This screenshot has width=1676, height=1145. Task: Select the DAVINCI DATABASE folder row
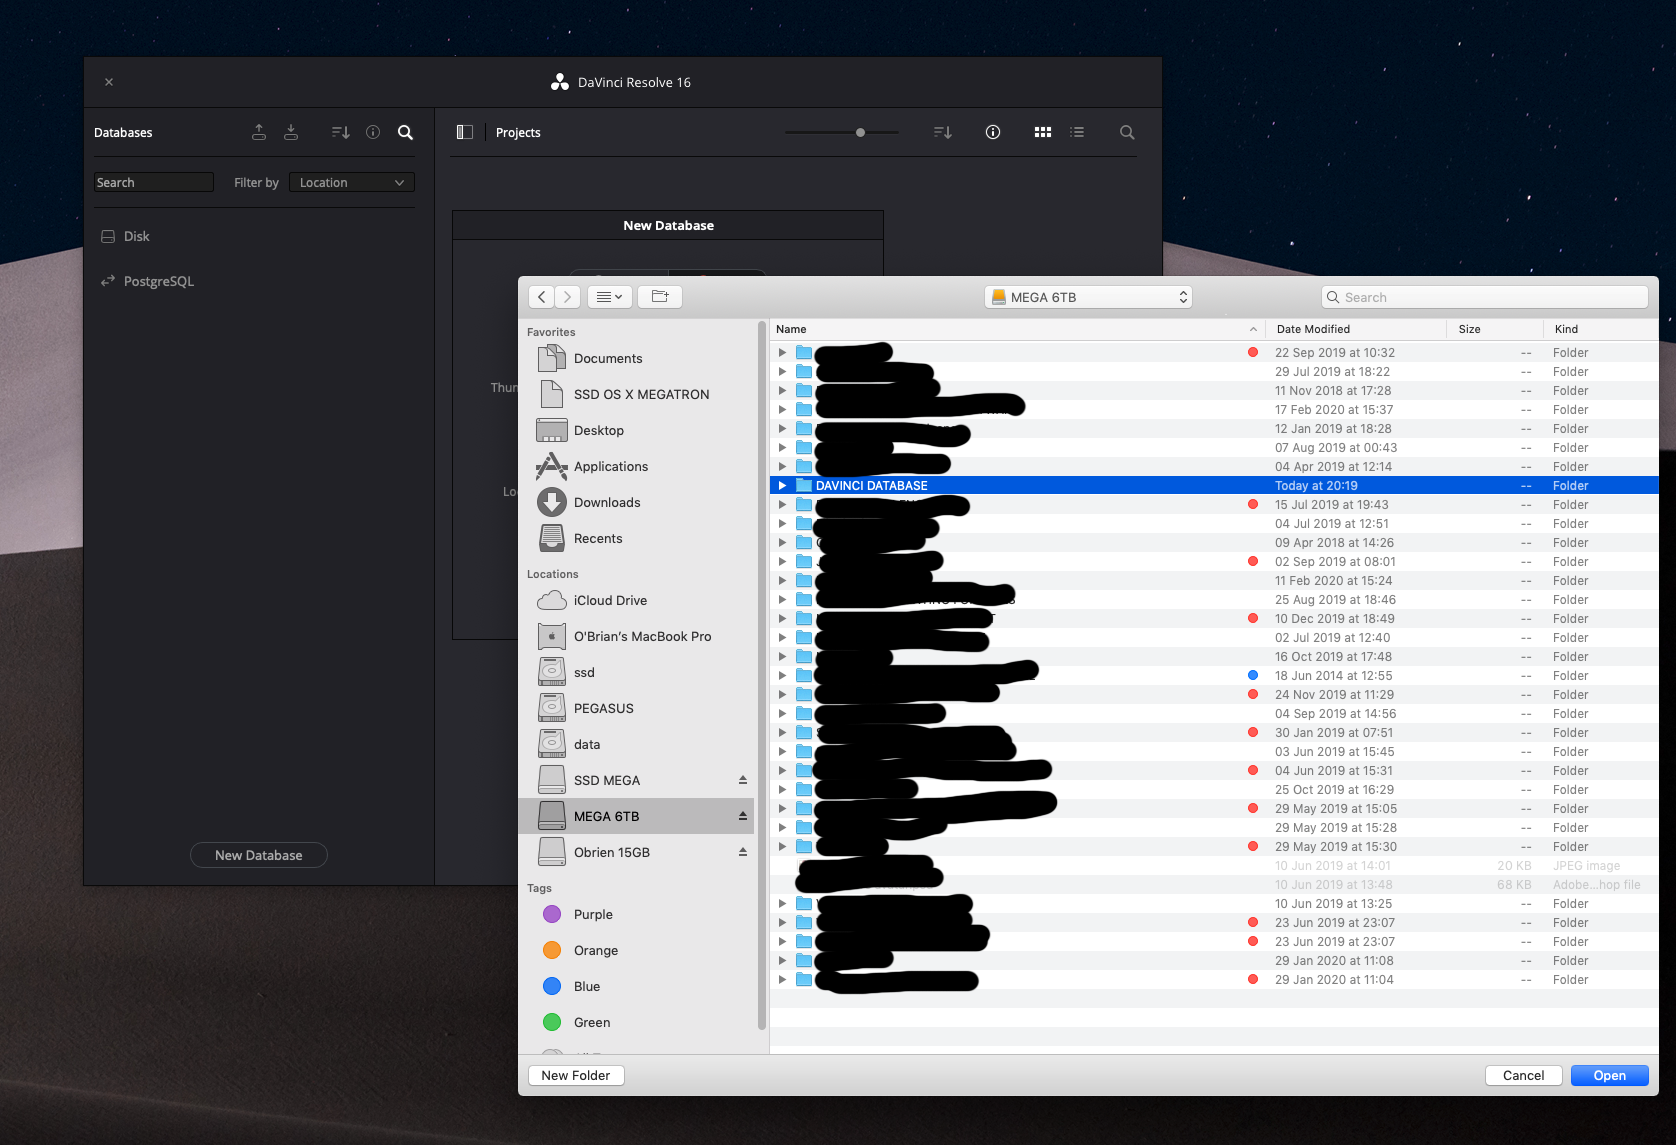[x=1214, y=486]
